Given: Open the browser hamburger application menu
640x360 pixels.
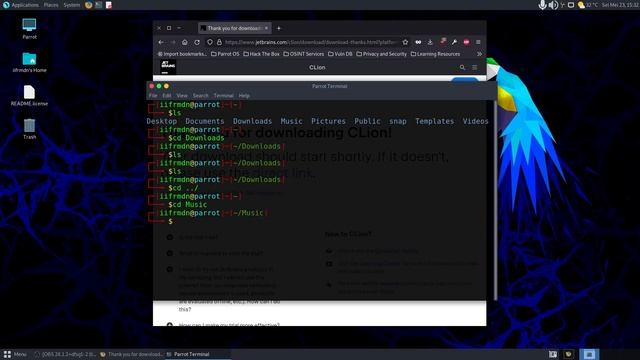Looking at the screenshot, I should 478,42.
